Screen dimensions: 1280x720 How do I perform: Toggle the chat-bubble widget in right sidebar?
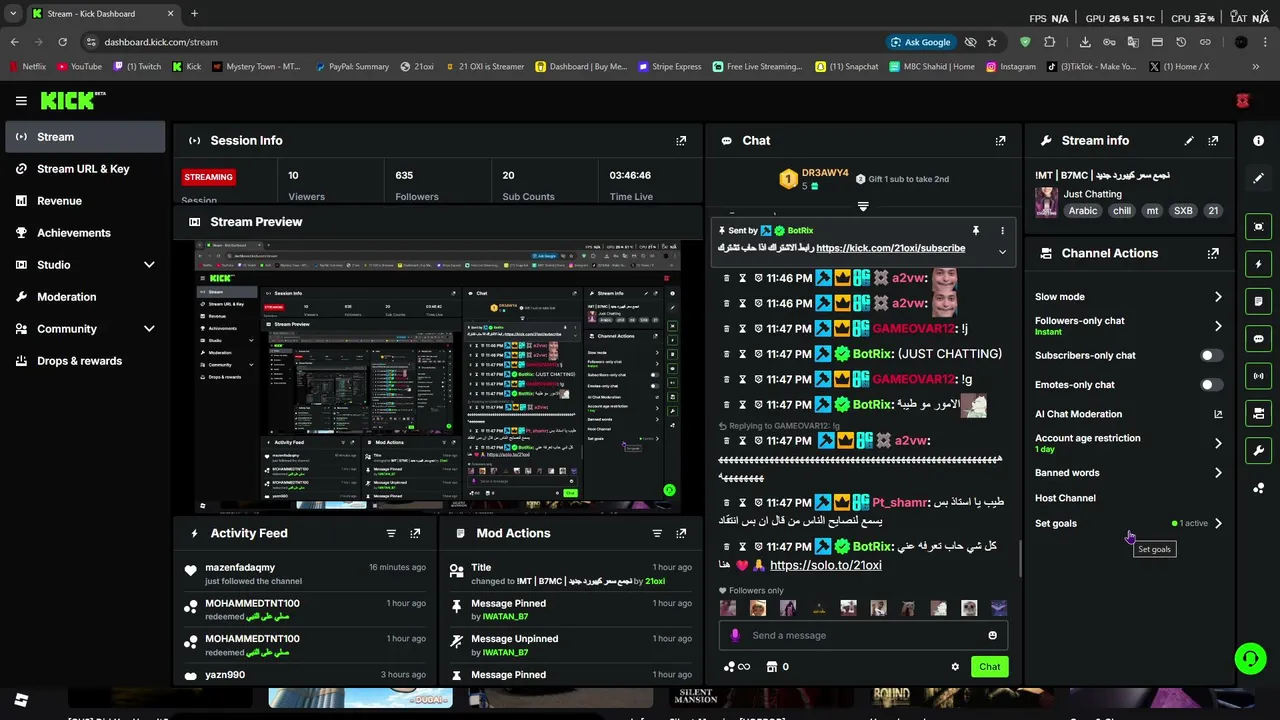(1259, 339)
